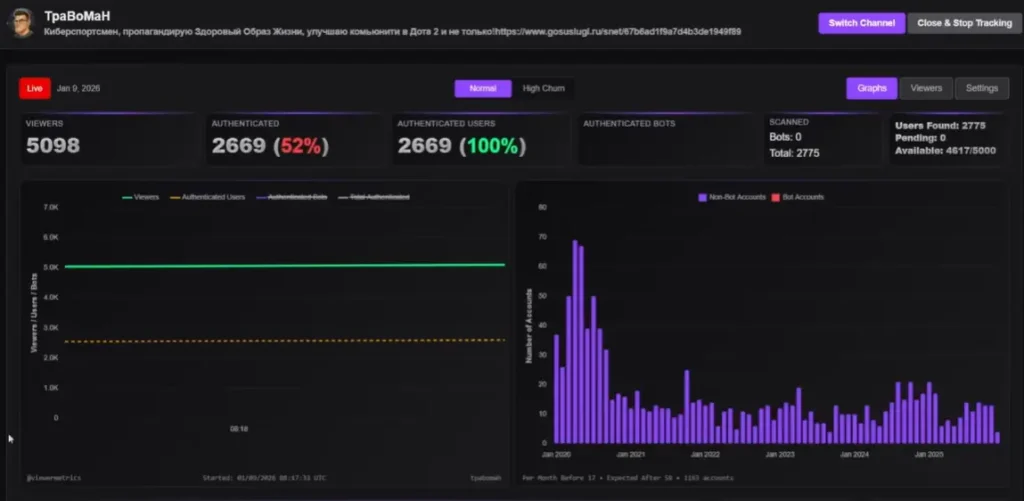Click the purple Non-Bot Accounts legend swatch
This screenshot has width=1024, height=501.
tap(702, 198)
